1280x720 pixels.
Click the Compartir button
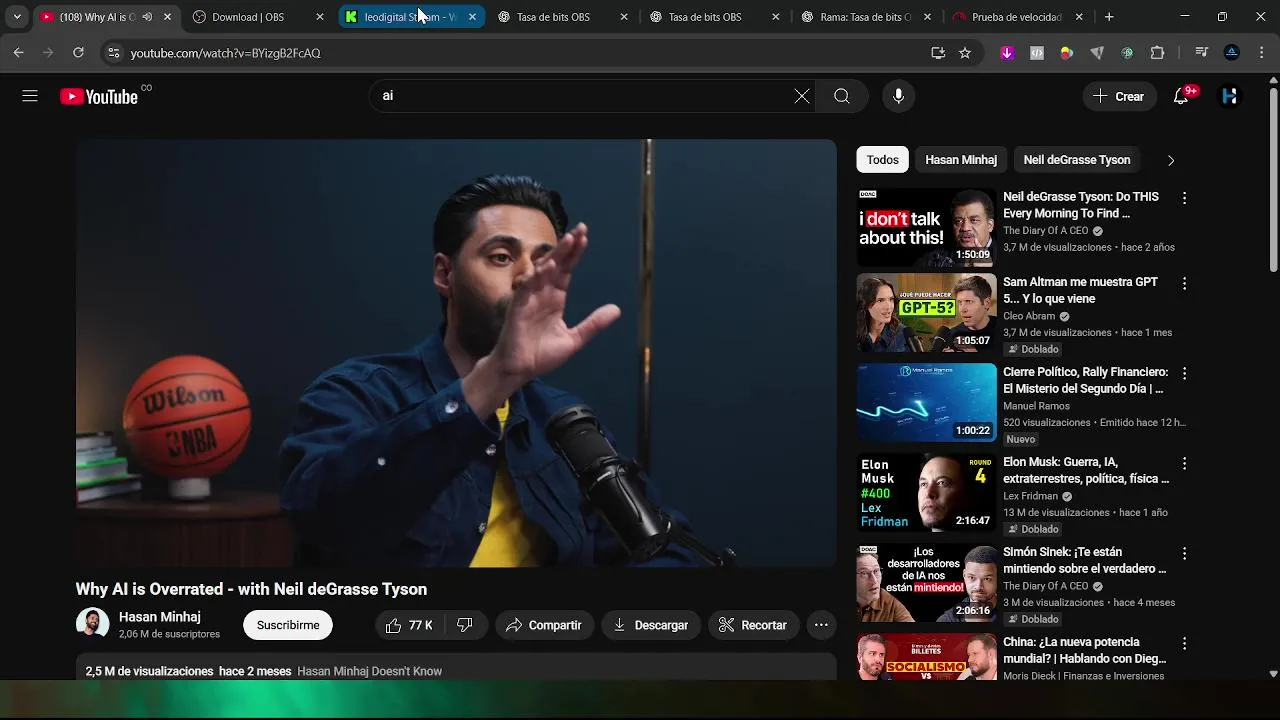pyautogui.click(x=544, y=625)
